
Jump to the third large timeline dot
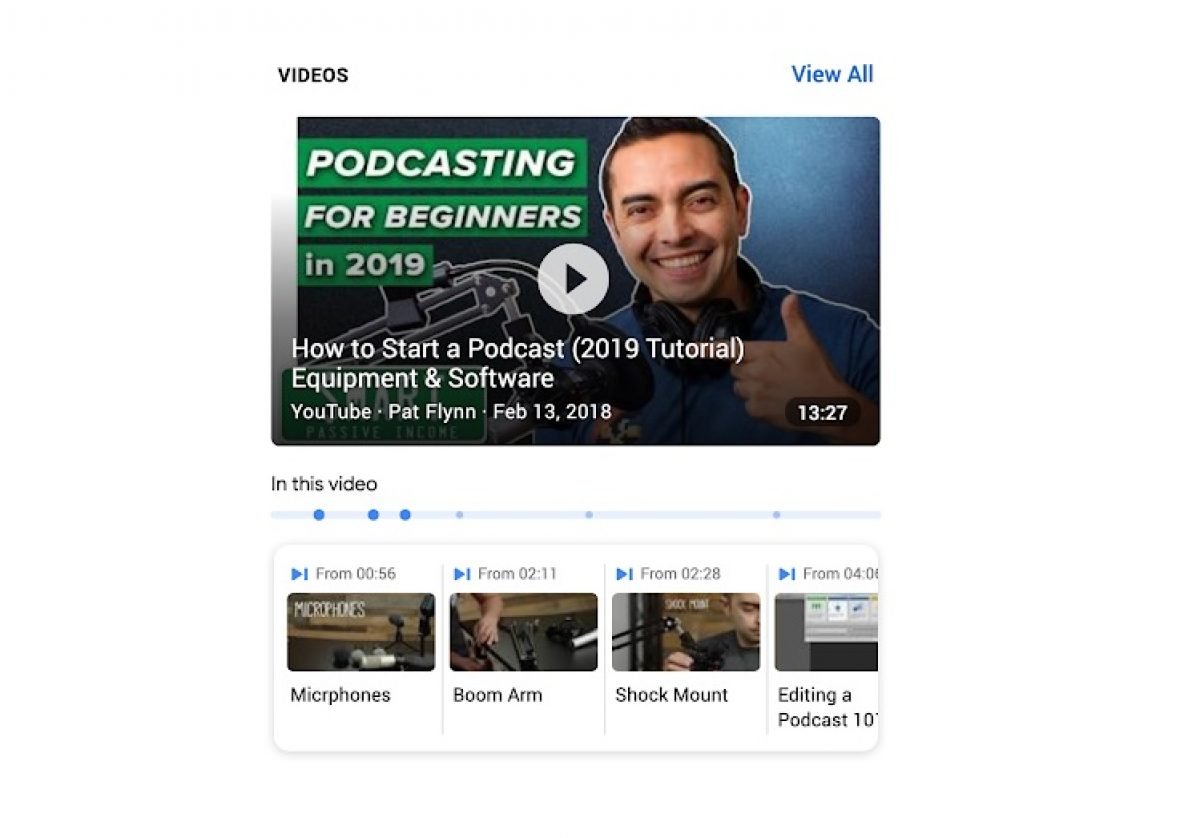point(405,515)
